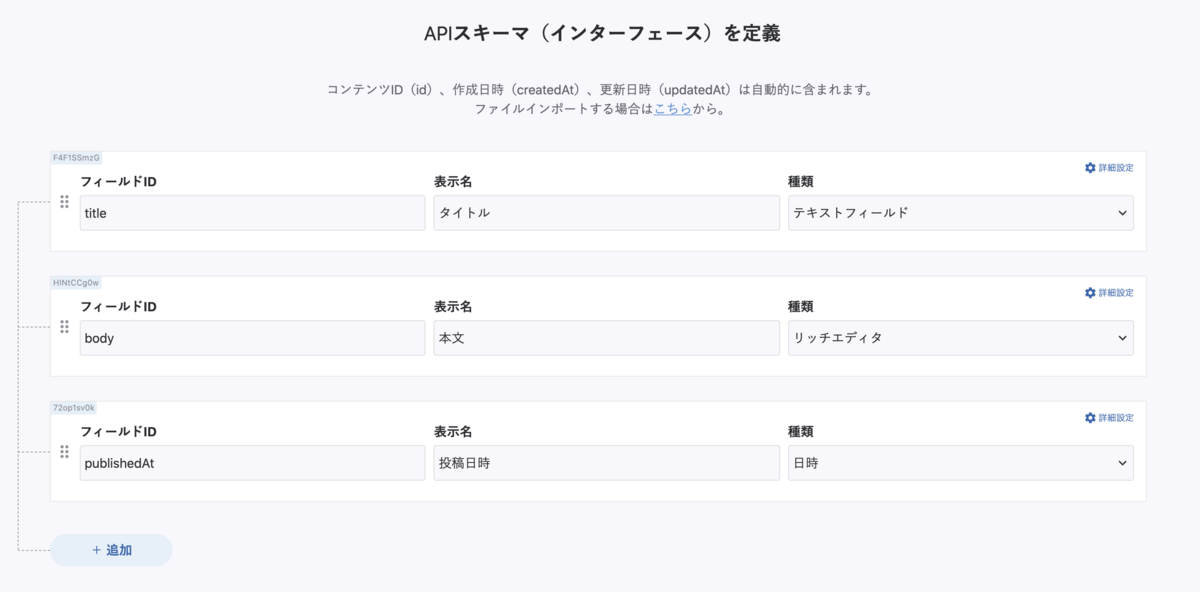Select the body field ID input
1200x592 pixels.
(252, 337)
